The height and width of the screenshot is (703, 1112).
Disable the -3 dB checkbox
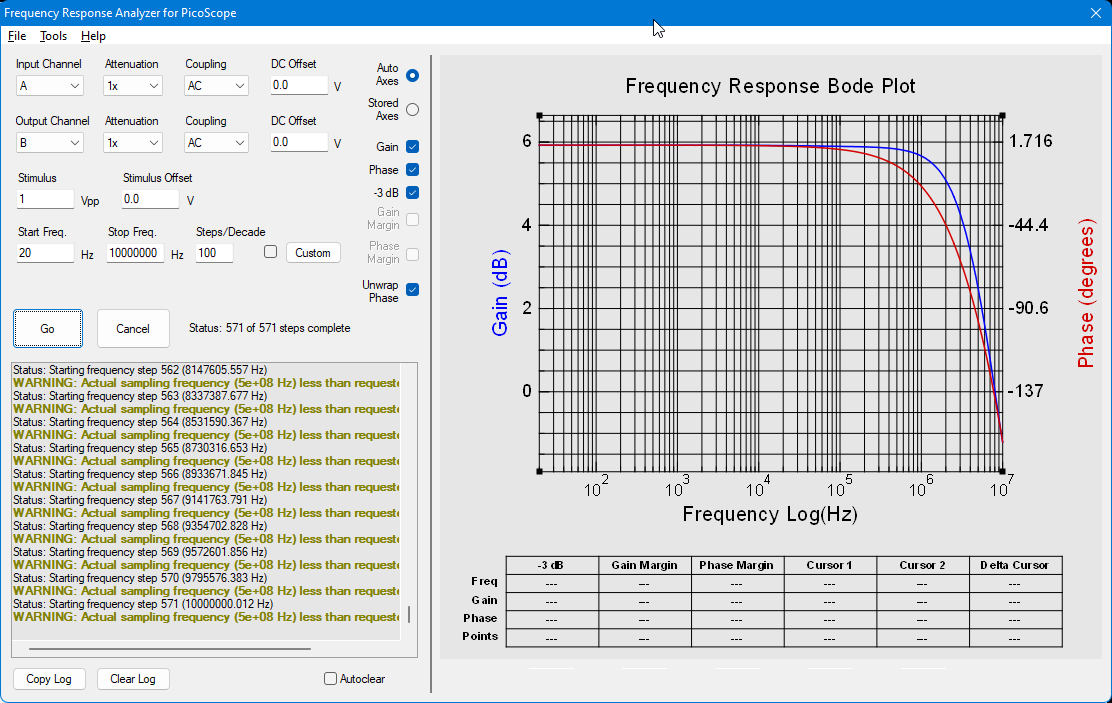pos(412,192)
